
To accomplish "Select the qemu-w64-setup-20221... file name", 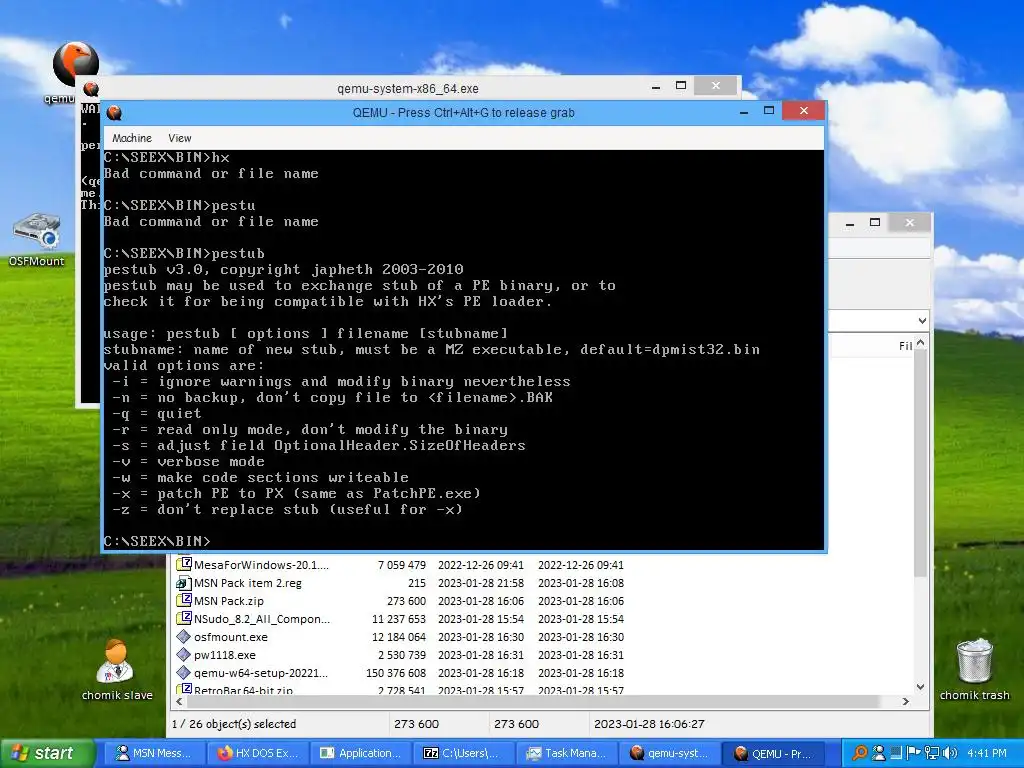I will 261,673.
